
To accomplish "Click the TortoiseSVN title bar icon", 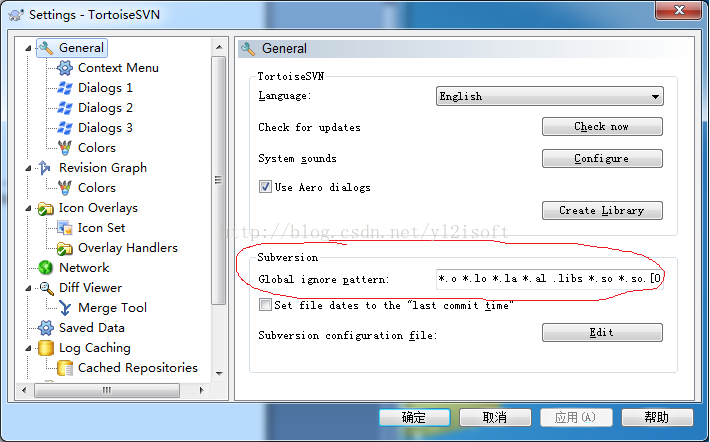I will tap(16, 15).
